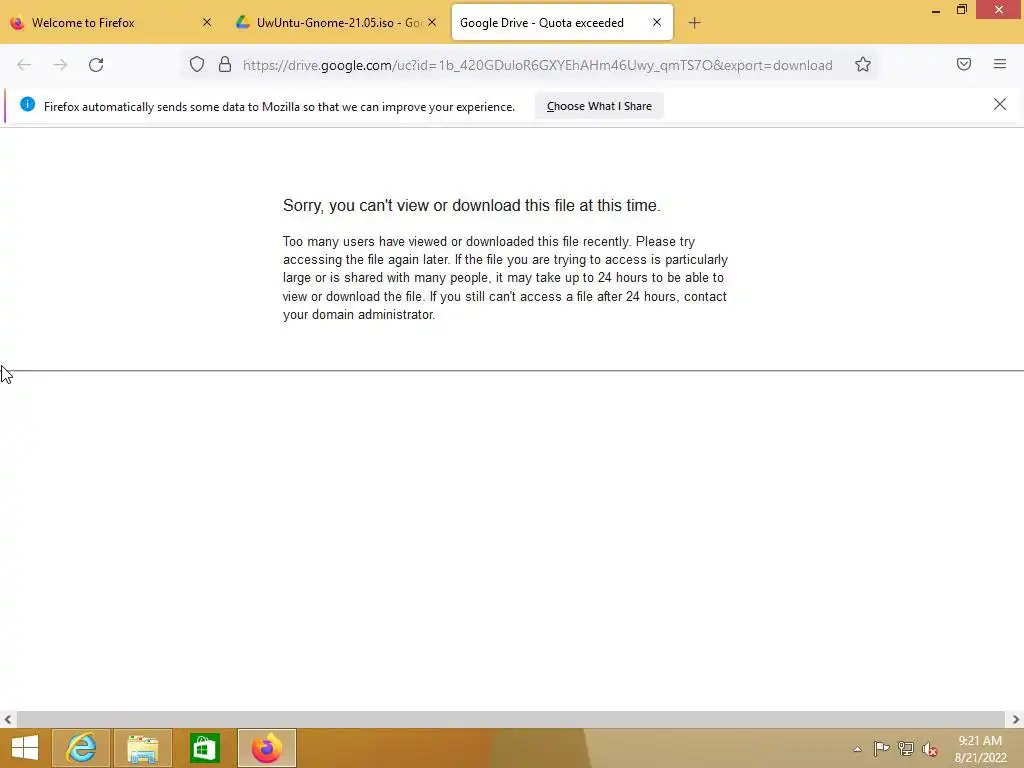Open Windows Start button

point(25,748)
